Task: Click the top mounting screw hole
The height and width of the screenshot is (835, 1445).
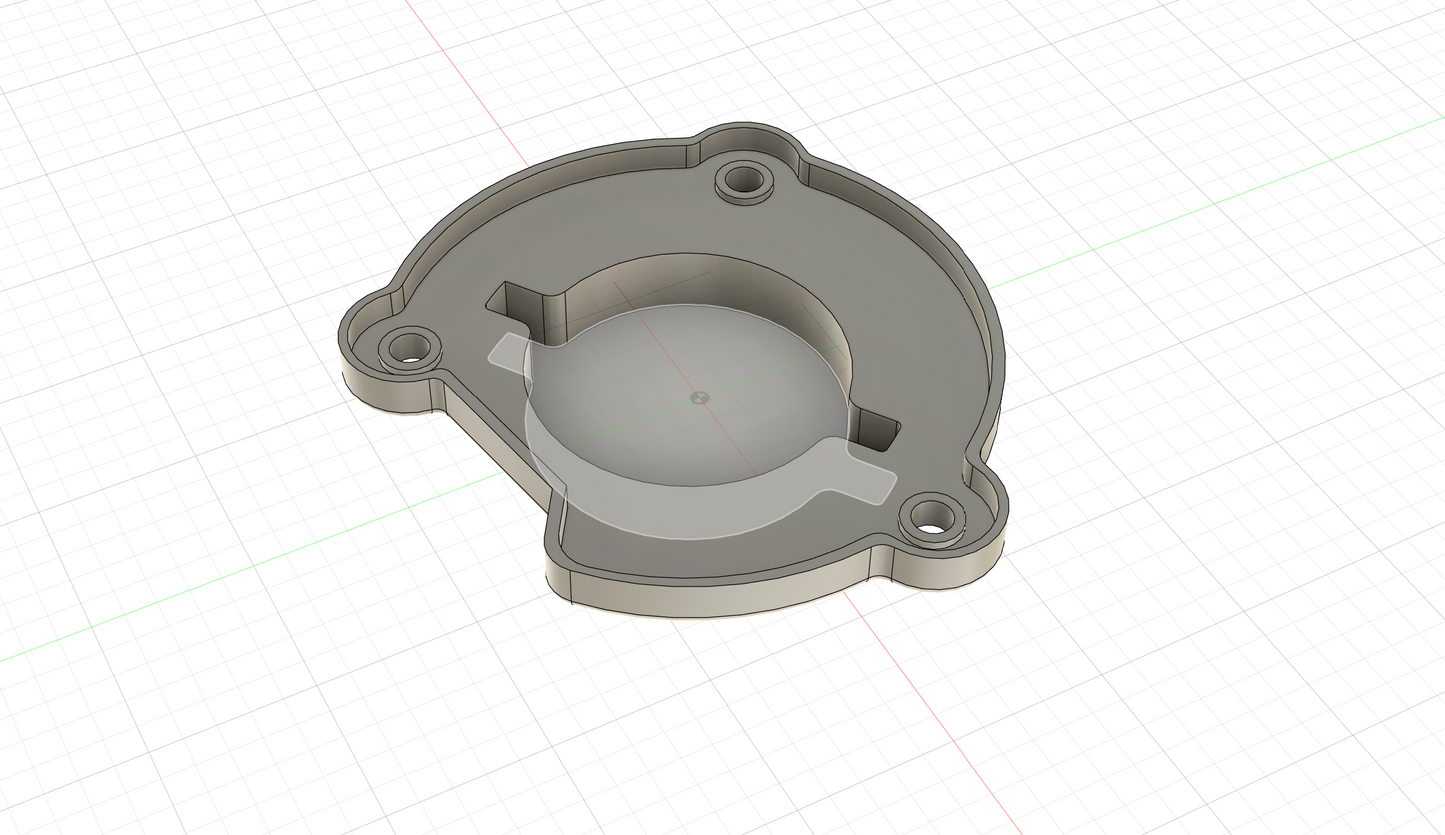Action: (x=744, y=181)
